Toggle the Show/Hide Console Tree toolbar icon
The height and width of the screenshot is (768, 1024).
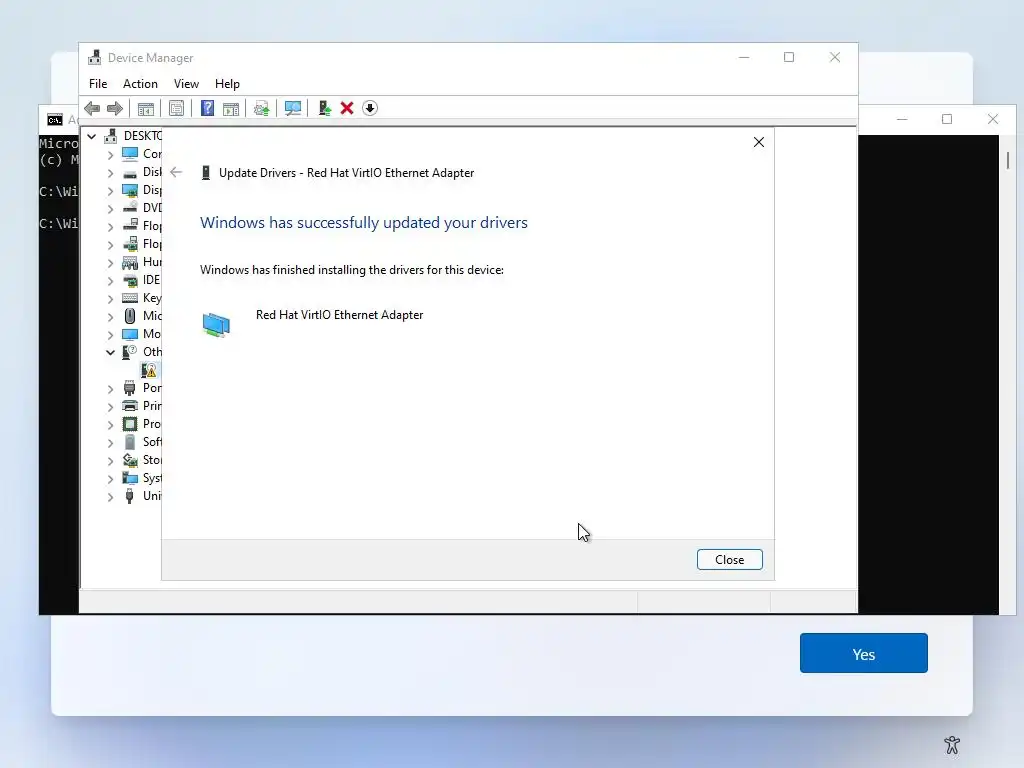146,108
